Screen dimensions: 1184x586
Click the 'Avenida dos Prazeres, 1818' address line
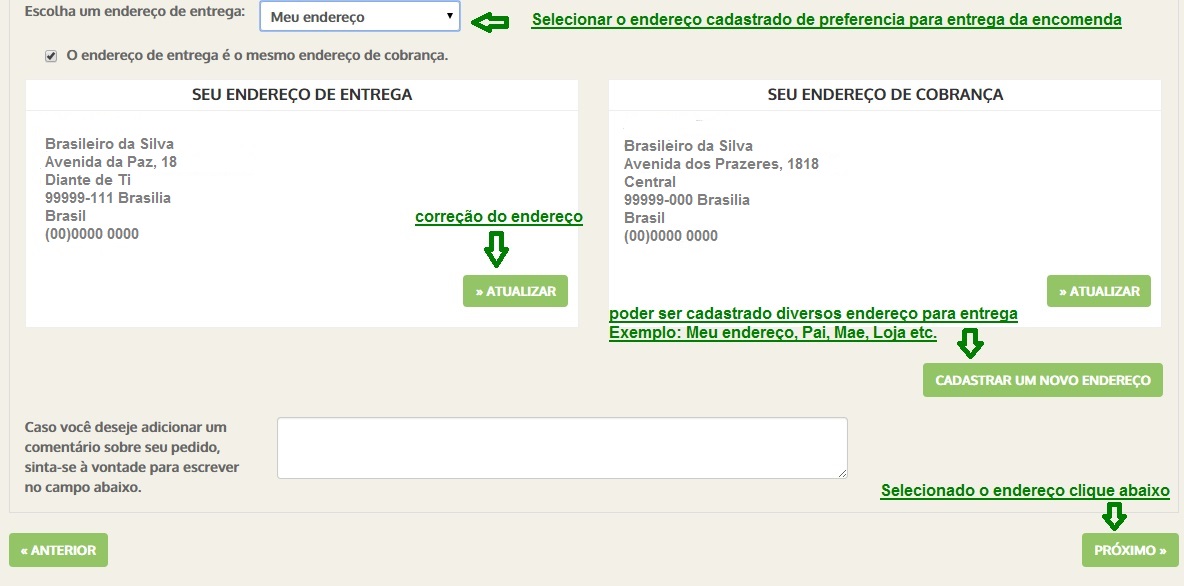[x=721, y=164]
